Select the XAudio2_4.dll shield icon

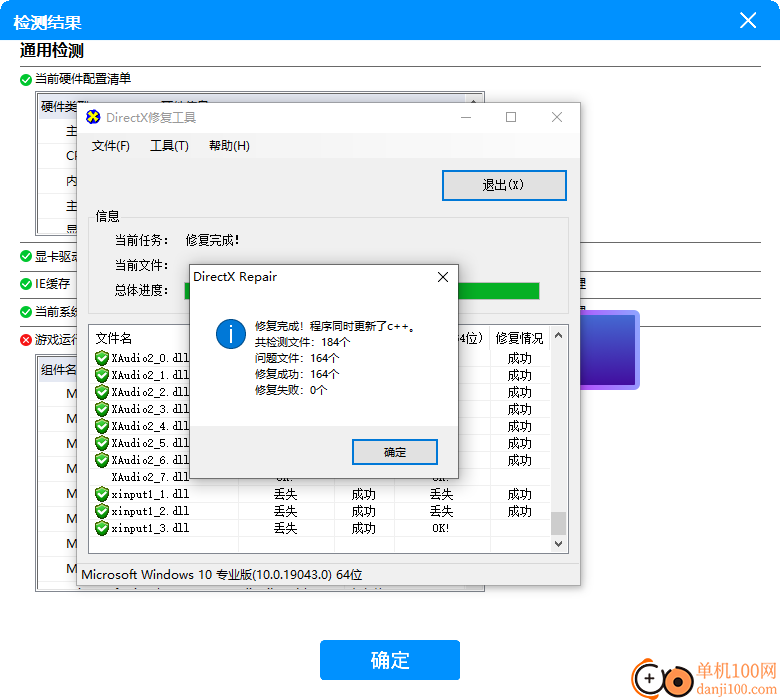101,426
